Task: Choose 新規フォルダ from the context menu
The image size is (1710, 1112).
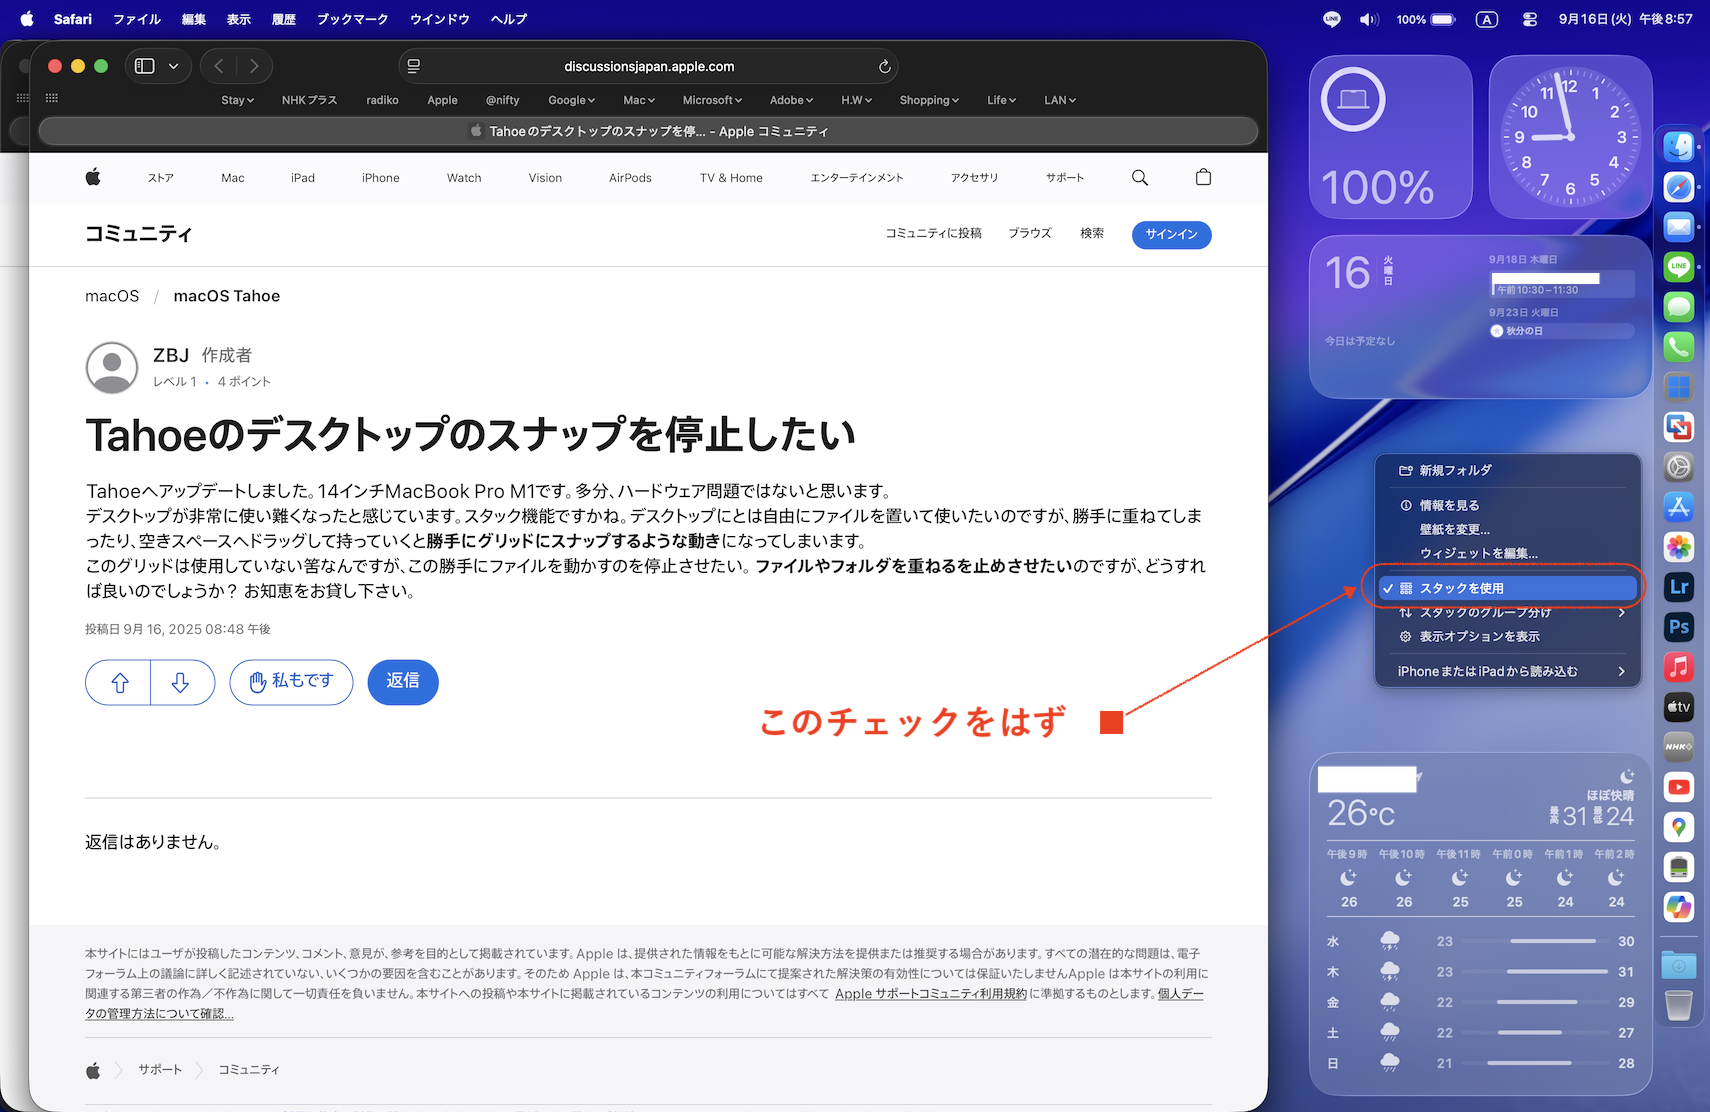Action: (x=1508, y=470)
